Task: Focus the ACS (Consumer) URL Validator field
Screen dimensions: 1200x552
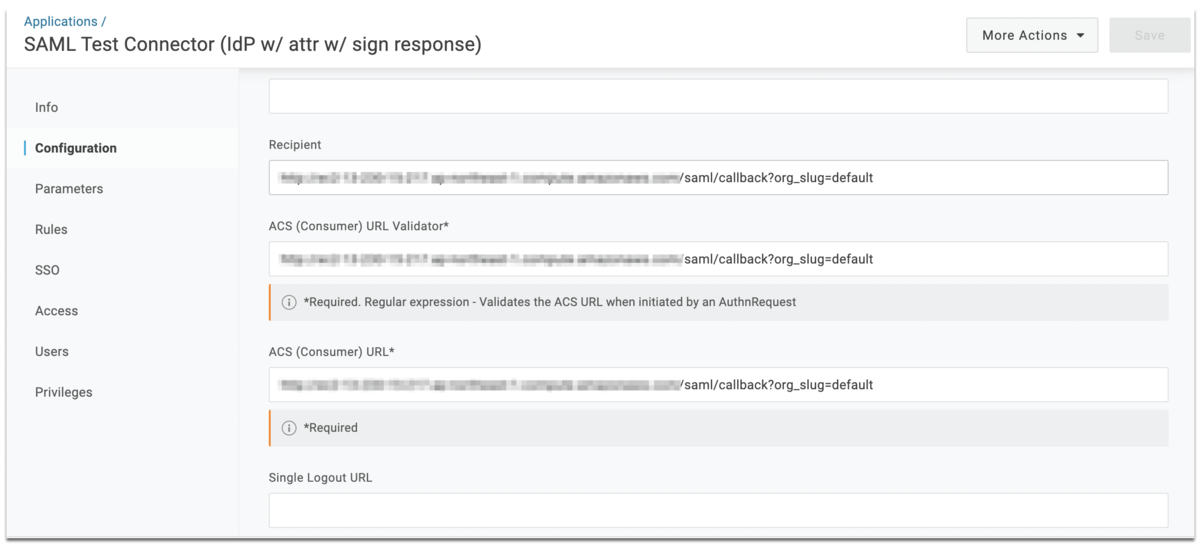Action: [718, 259]
